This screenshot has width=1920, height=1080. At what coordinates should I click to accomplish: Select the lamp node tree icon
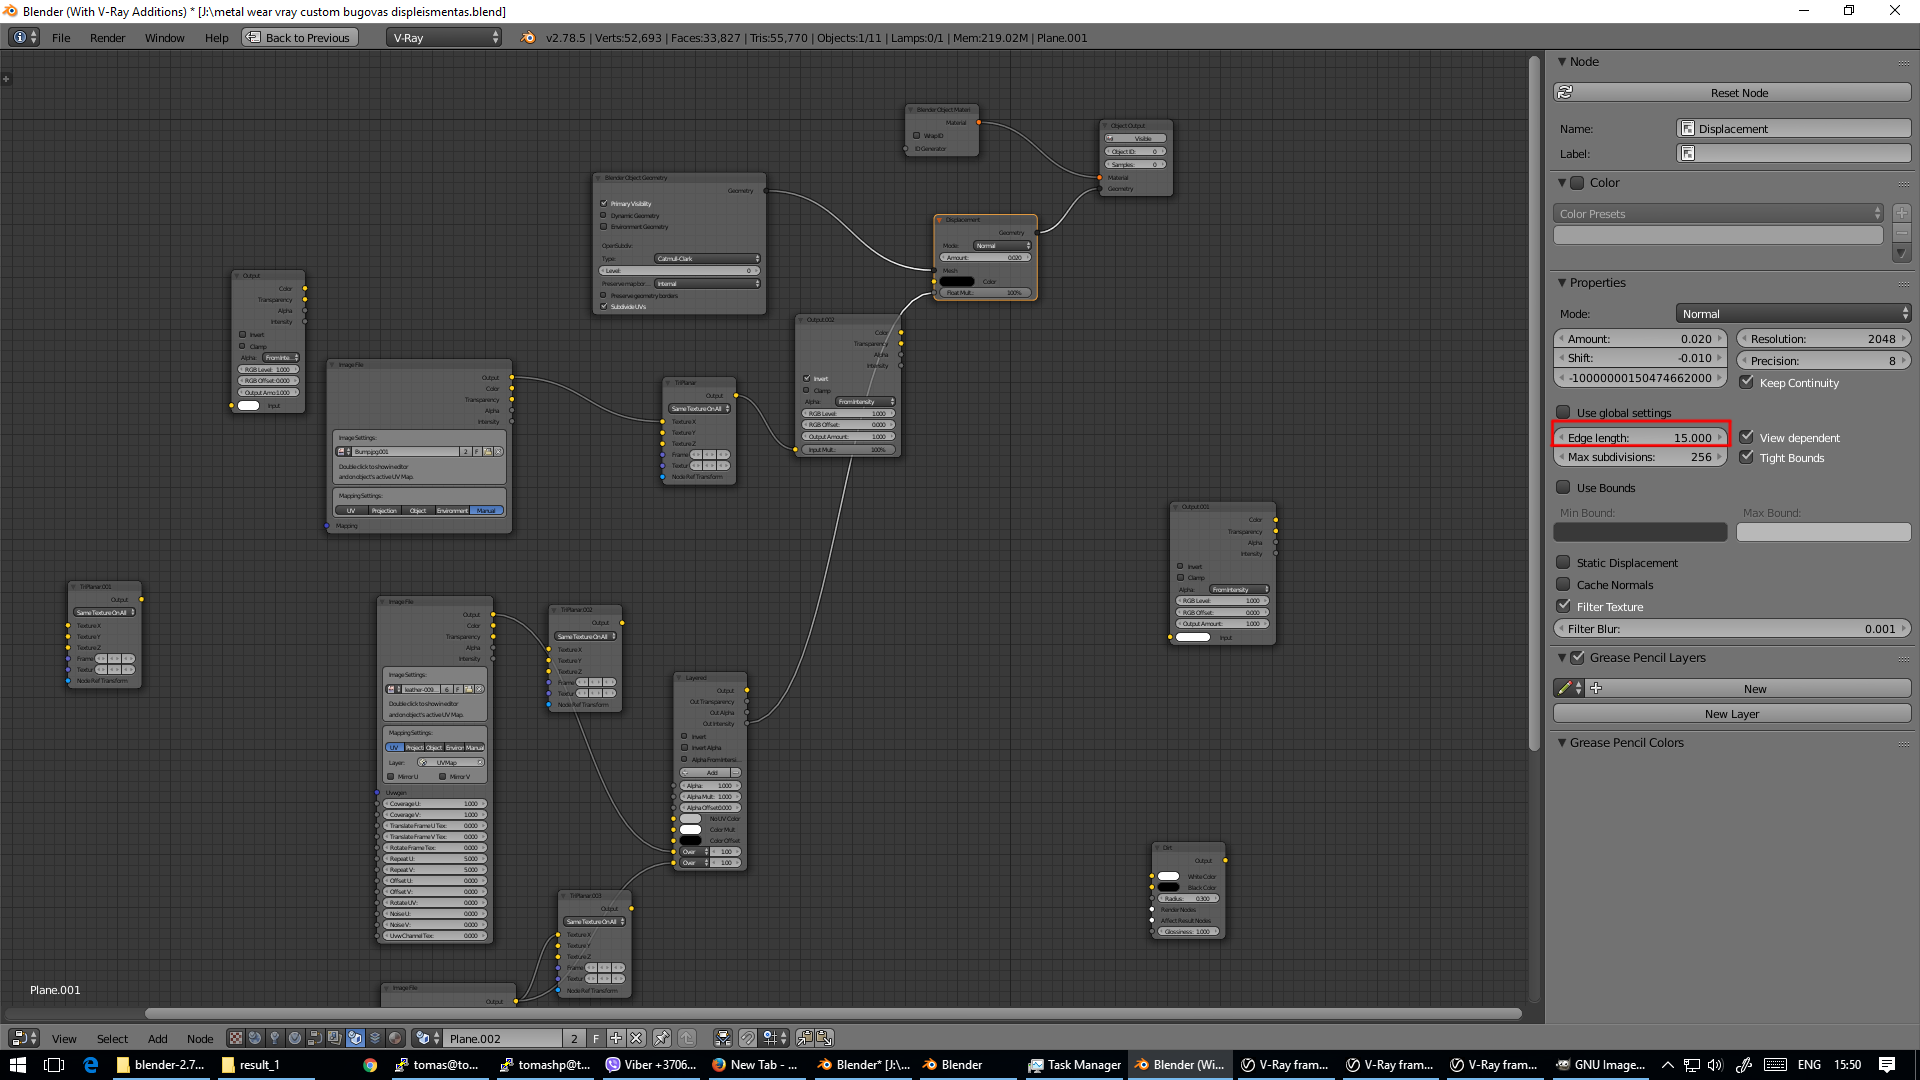pos(275,1038)
